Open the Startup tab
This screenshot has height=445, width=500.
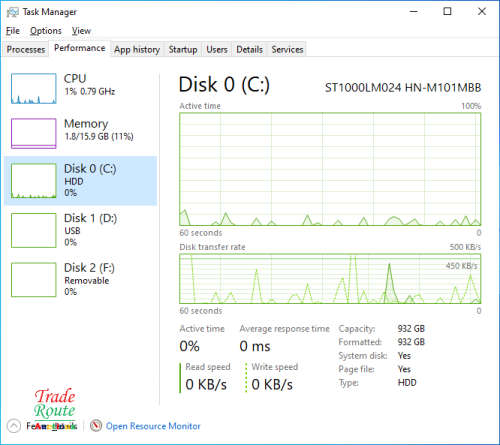point(183,49)
